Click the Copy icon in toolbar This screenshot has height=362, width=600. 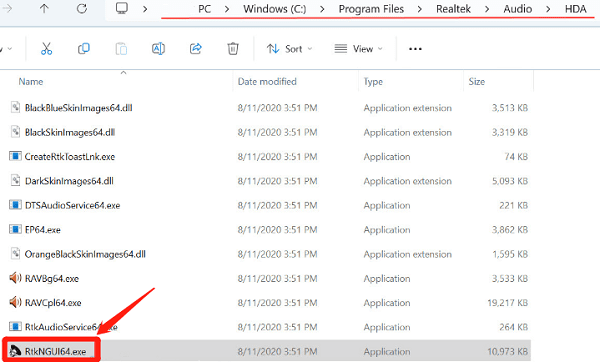click(83, 49)
